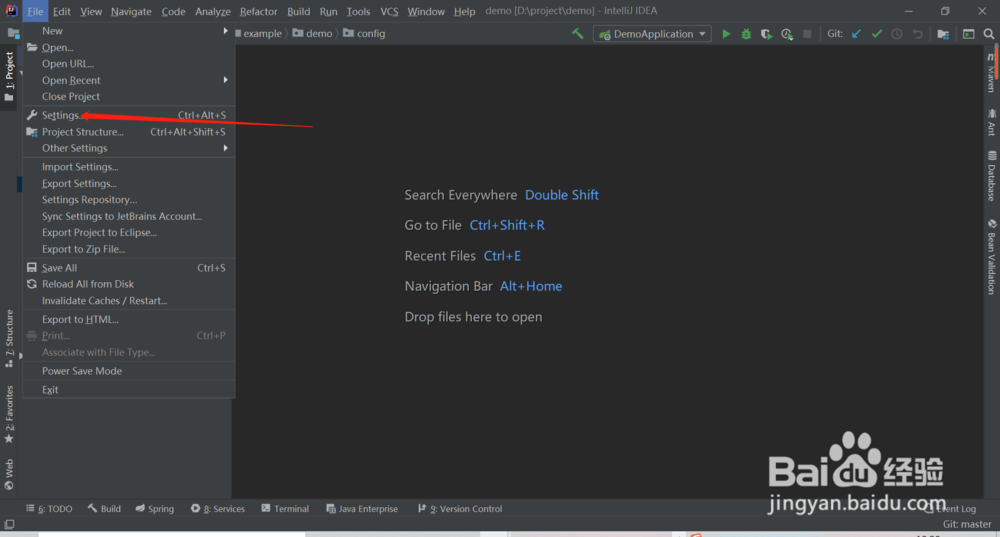Open the Tools menu

[x=358, y=11]
